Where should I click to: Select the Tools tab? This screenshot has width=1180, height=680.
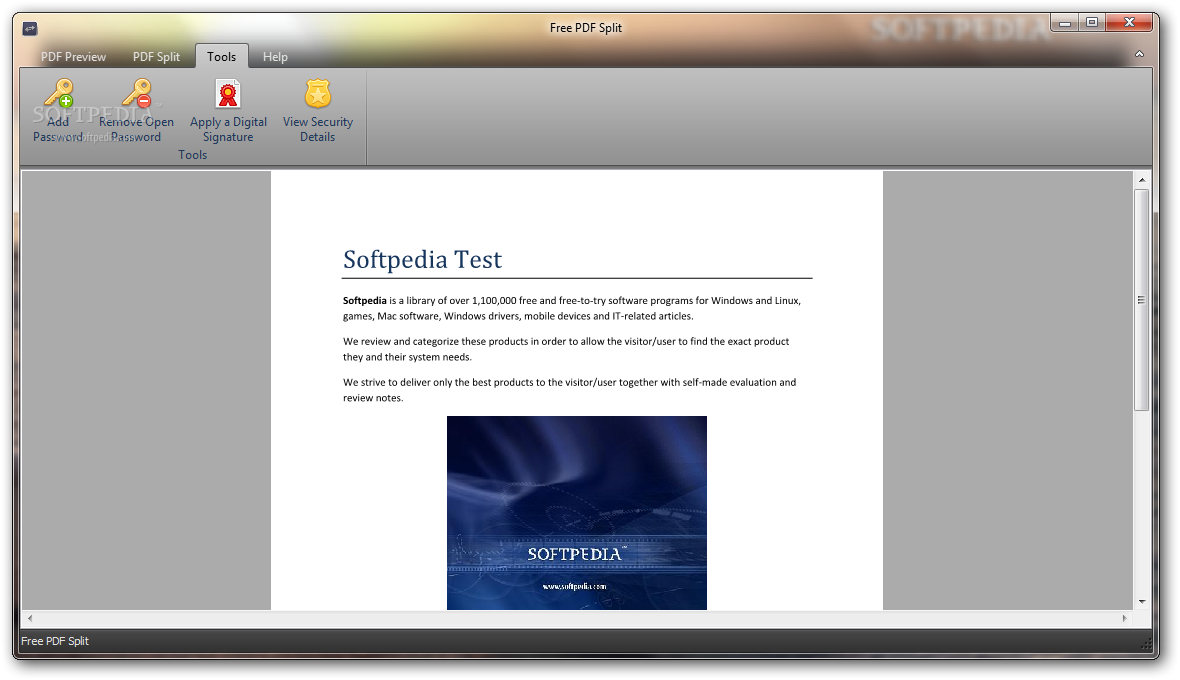point(221,56)
